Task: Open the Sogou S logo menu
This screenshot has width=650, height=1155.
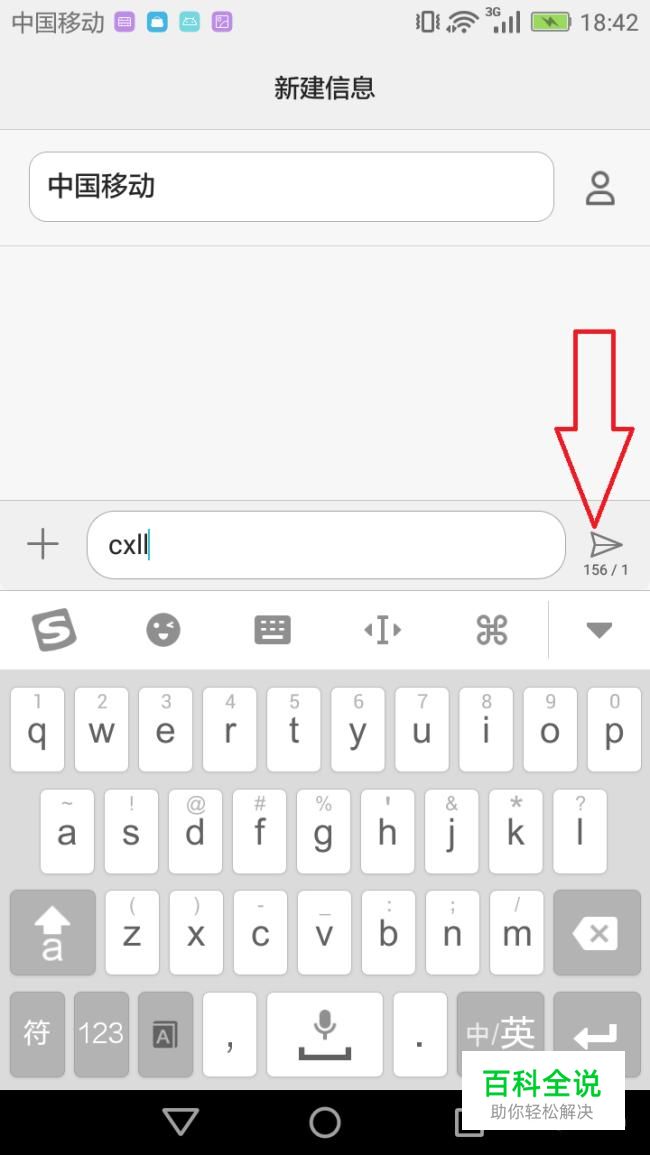Action: click(55, 630)
